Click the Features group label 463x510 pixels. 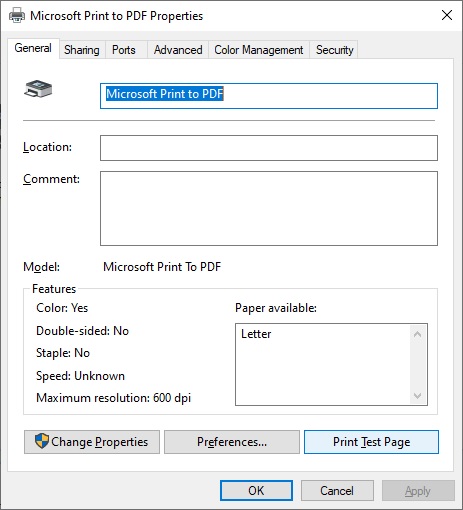click(x=54, y=289)
